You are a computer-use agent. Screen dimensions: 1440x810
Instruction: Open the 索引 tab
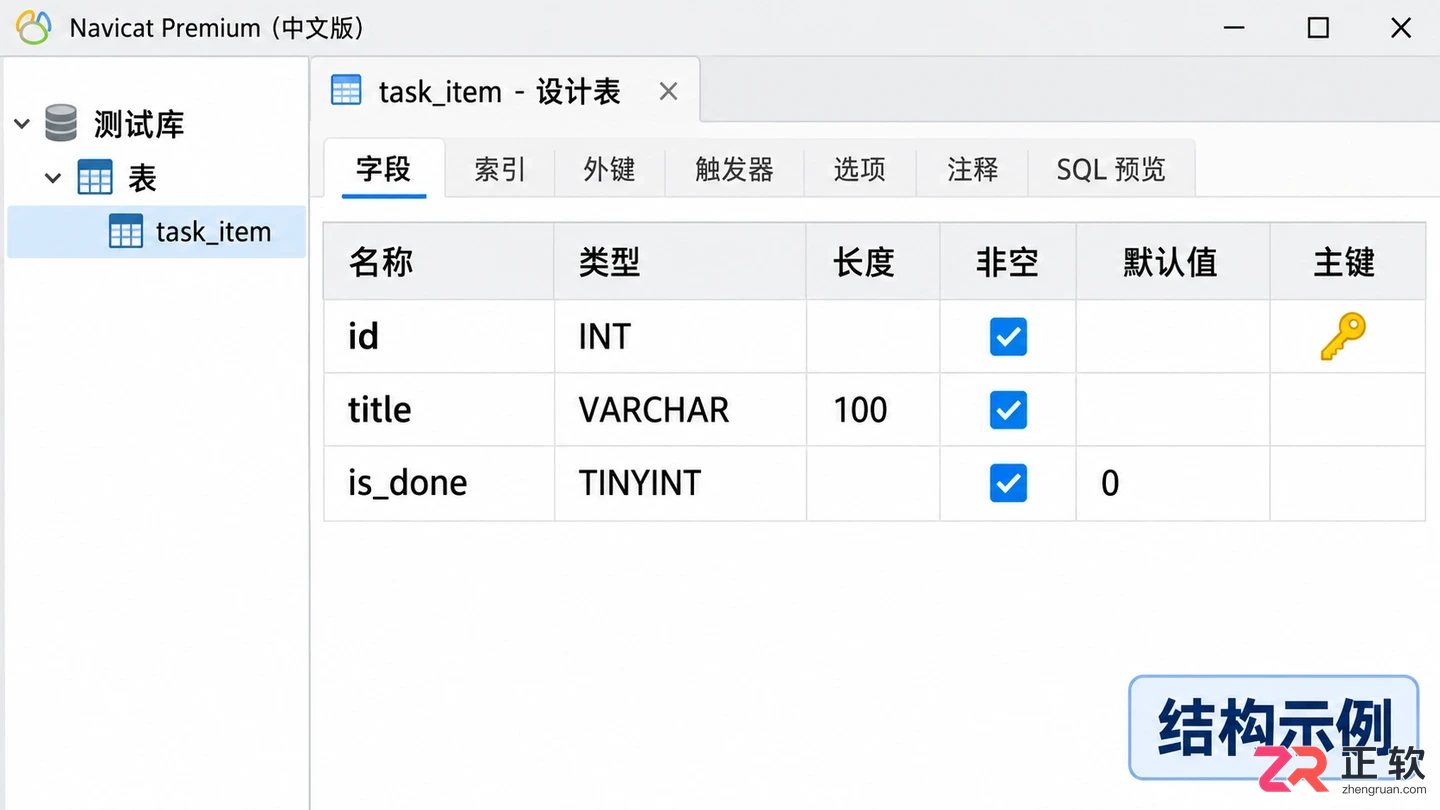point(500,169)
